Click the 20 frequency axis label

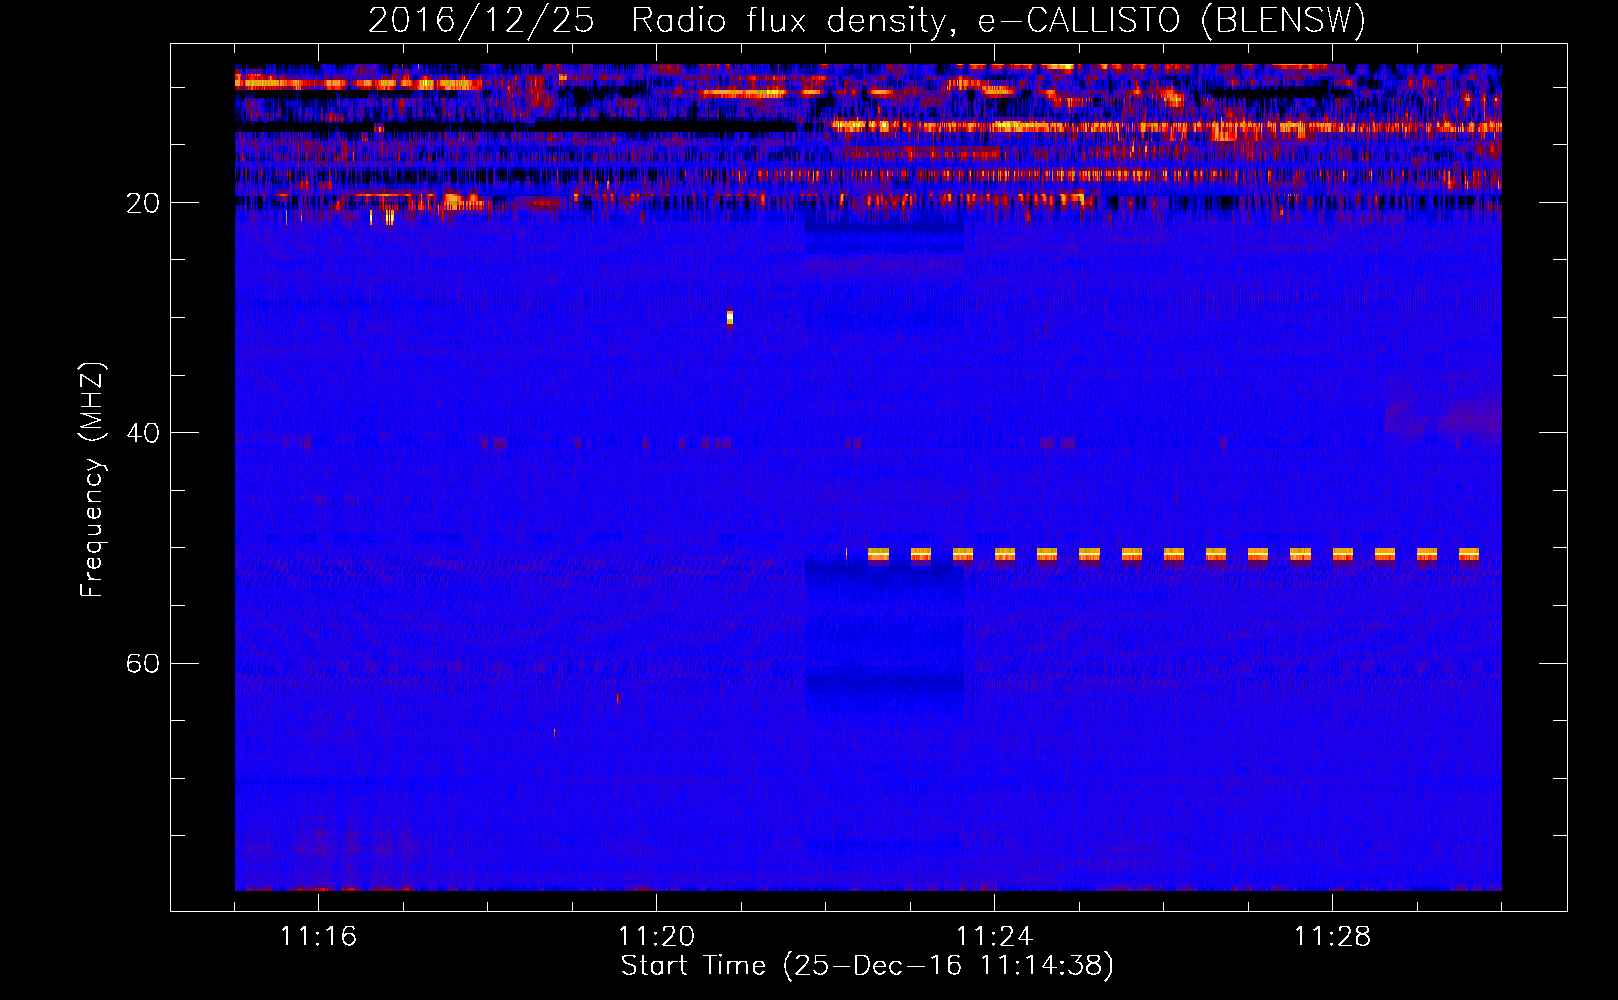click(x=143, y=203)
